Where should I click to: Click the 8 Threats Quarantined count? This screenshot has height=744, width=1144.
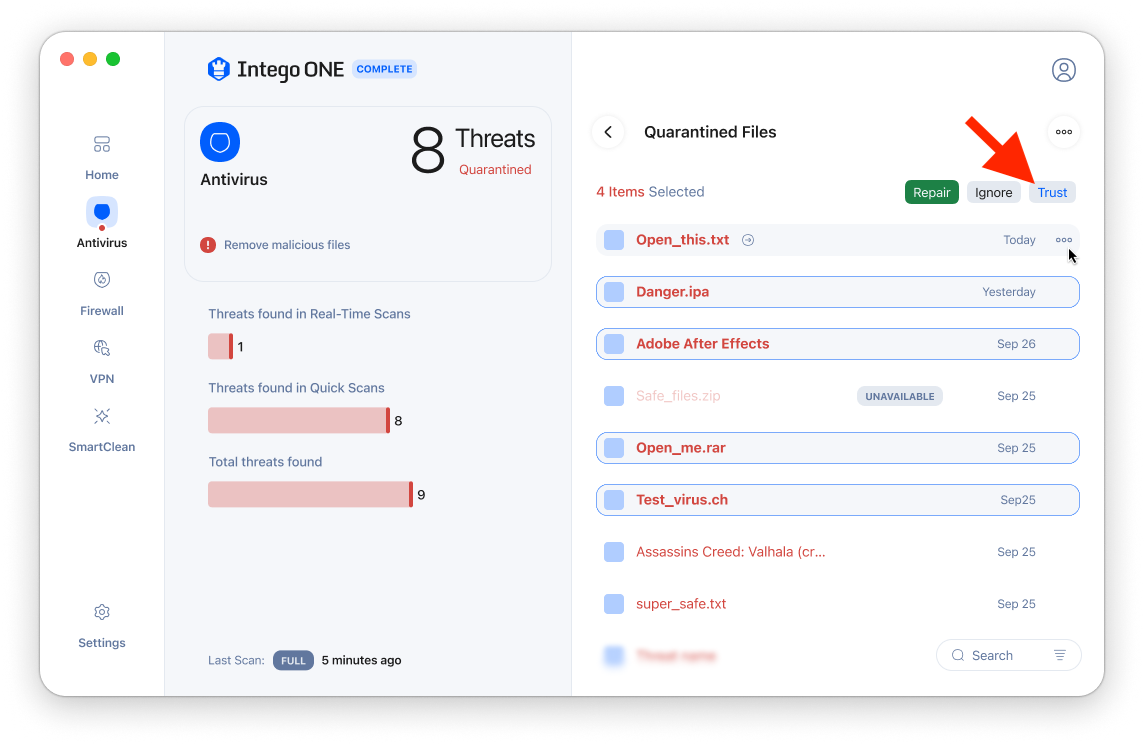[x=473, y=150]
